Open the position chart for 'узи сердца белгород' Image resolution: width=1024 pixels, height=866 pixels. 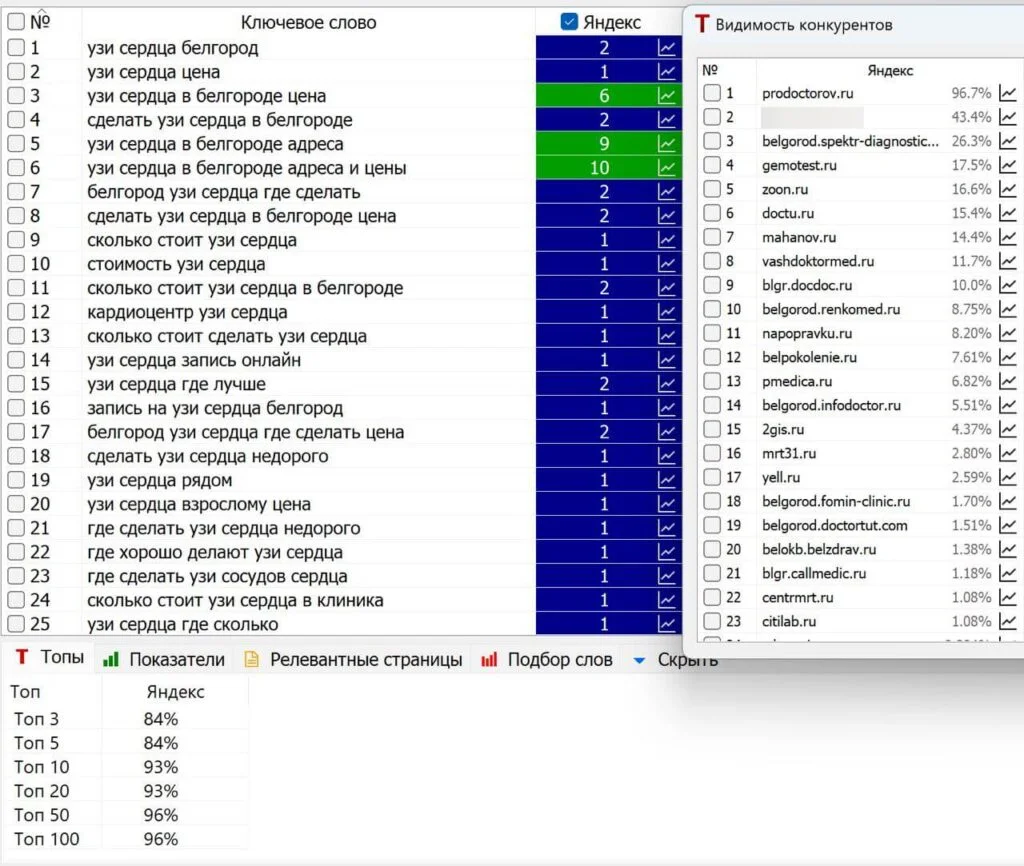pos(666,48)
